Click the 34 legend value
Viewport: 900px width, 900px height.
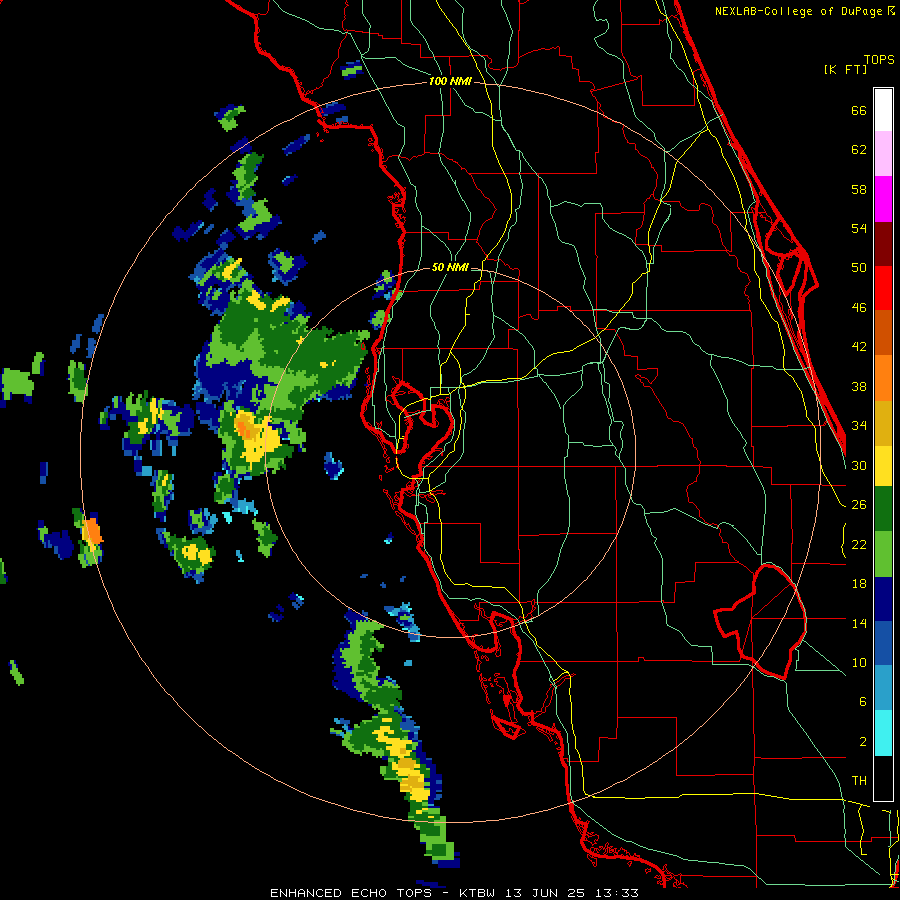coord(859,426)
